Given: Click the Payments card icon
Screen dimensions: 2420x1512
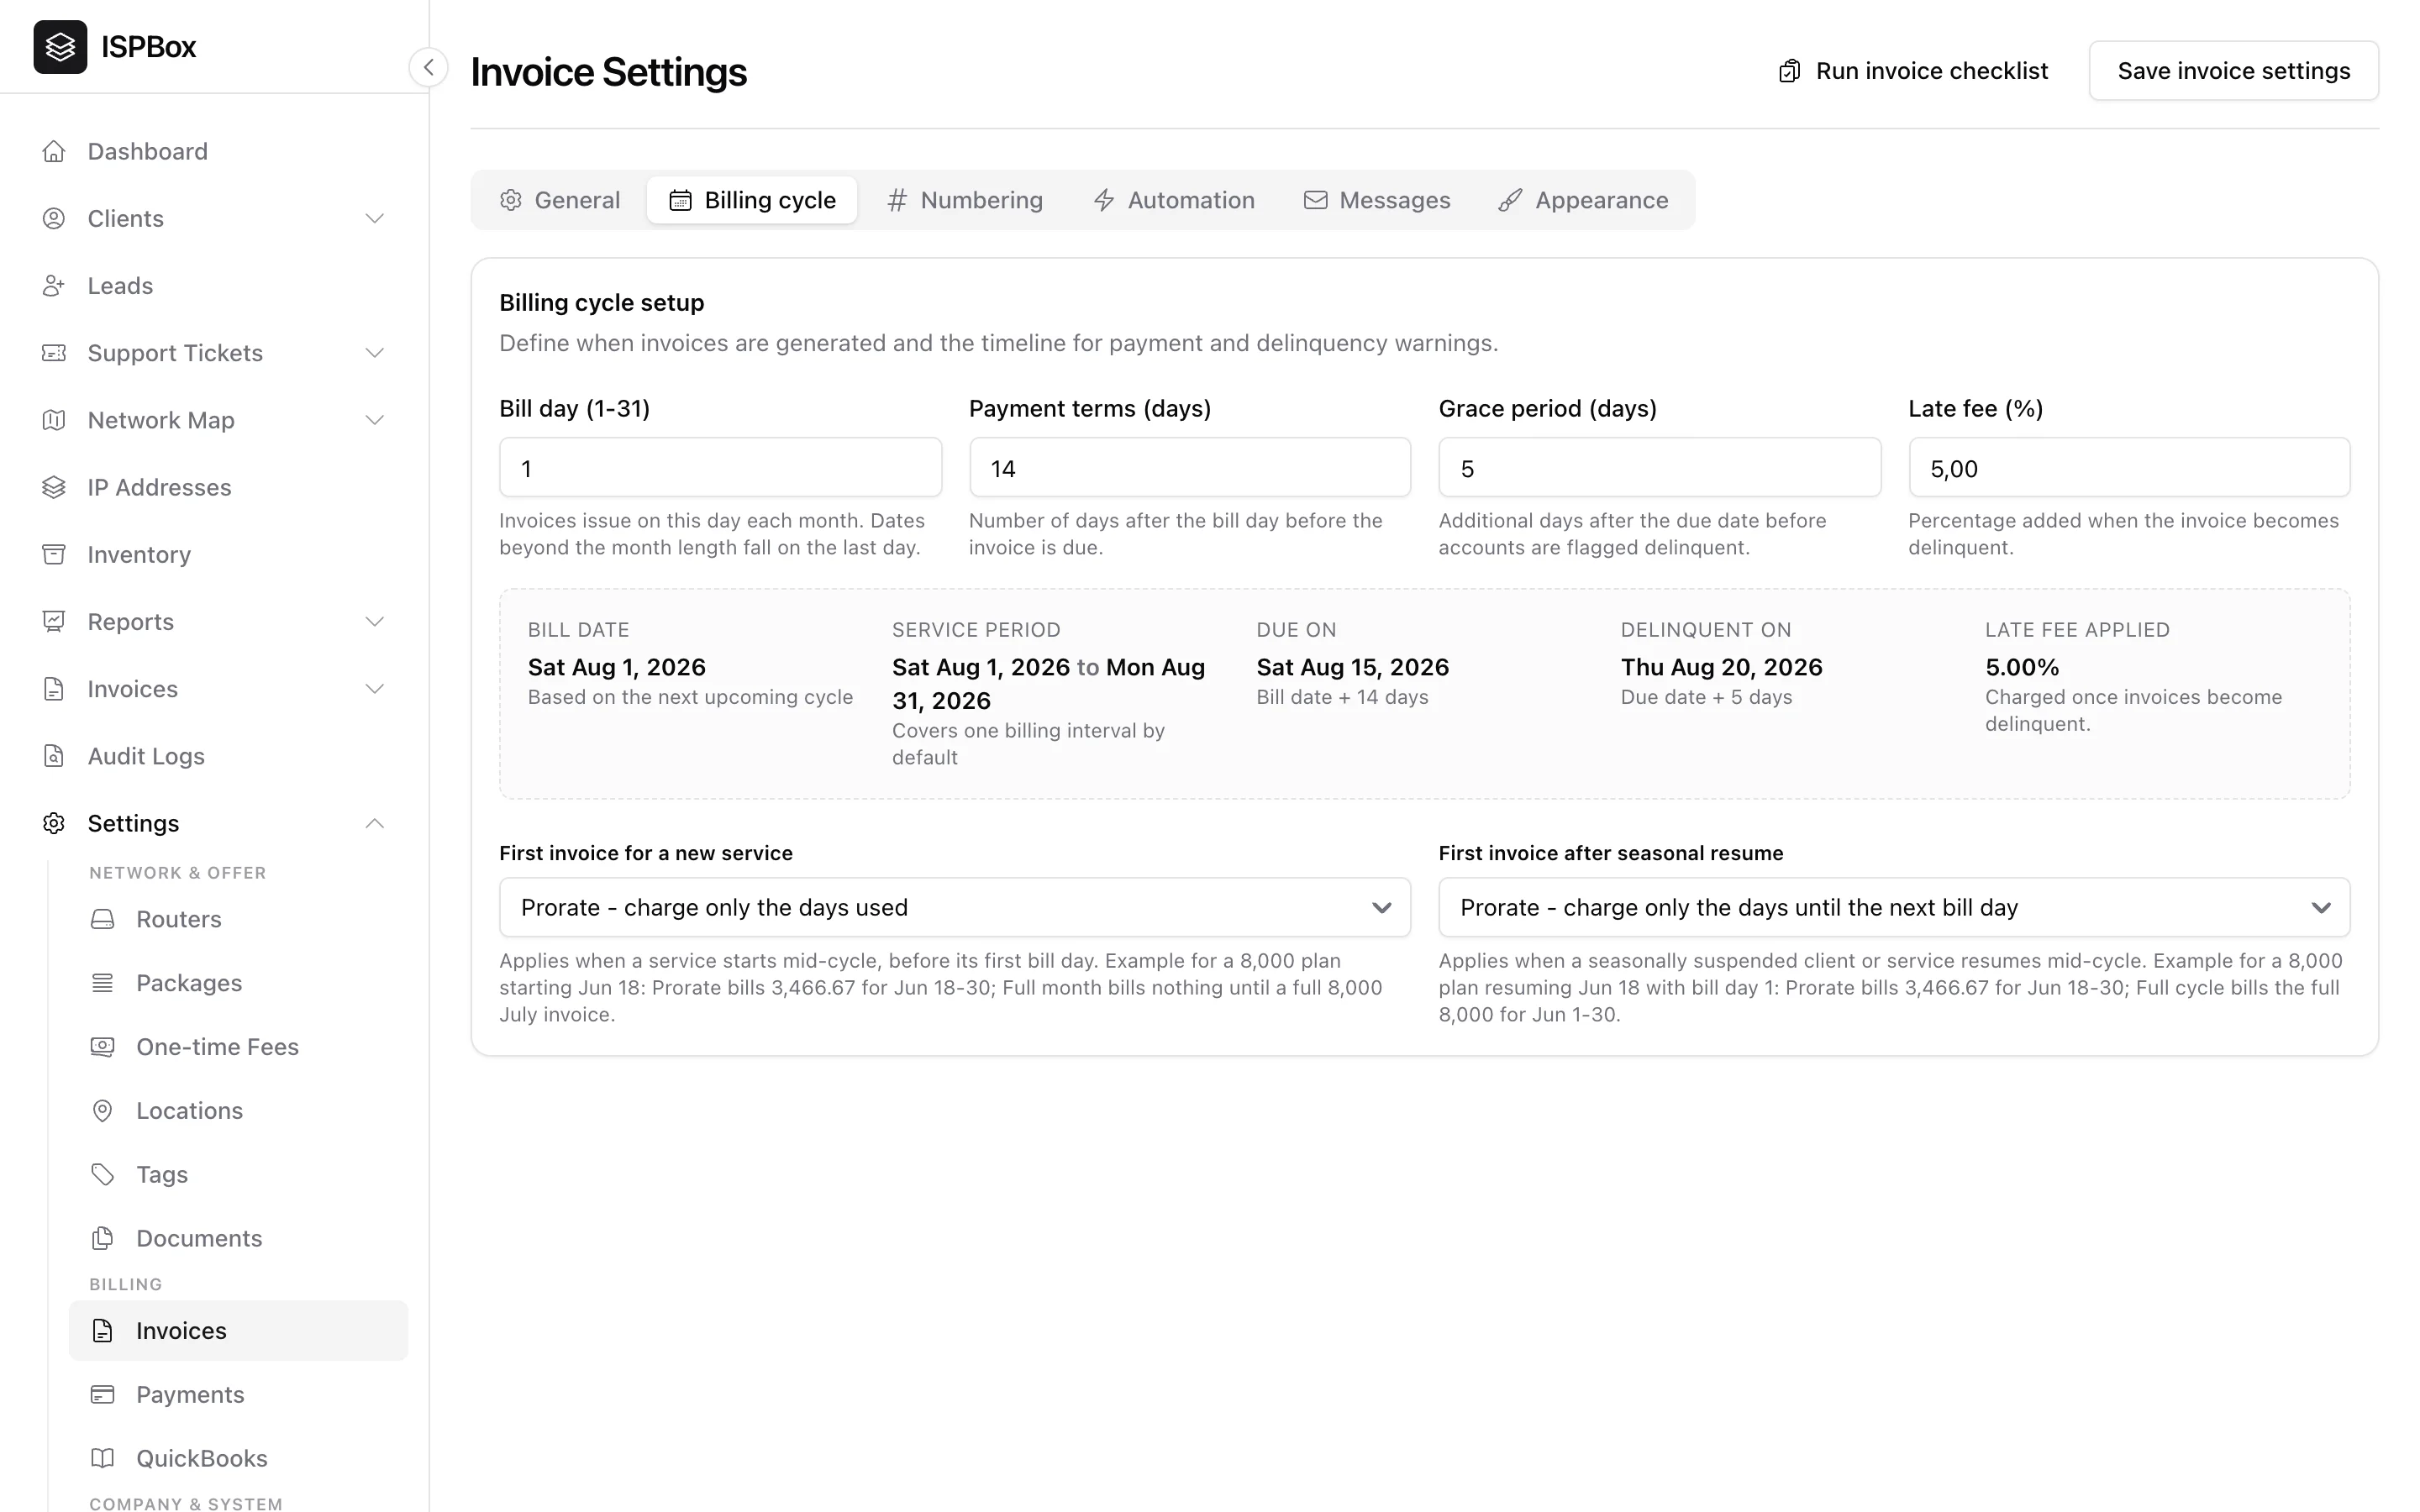Looking at the screenshot, I should [x=102, y=1394].
